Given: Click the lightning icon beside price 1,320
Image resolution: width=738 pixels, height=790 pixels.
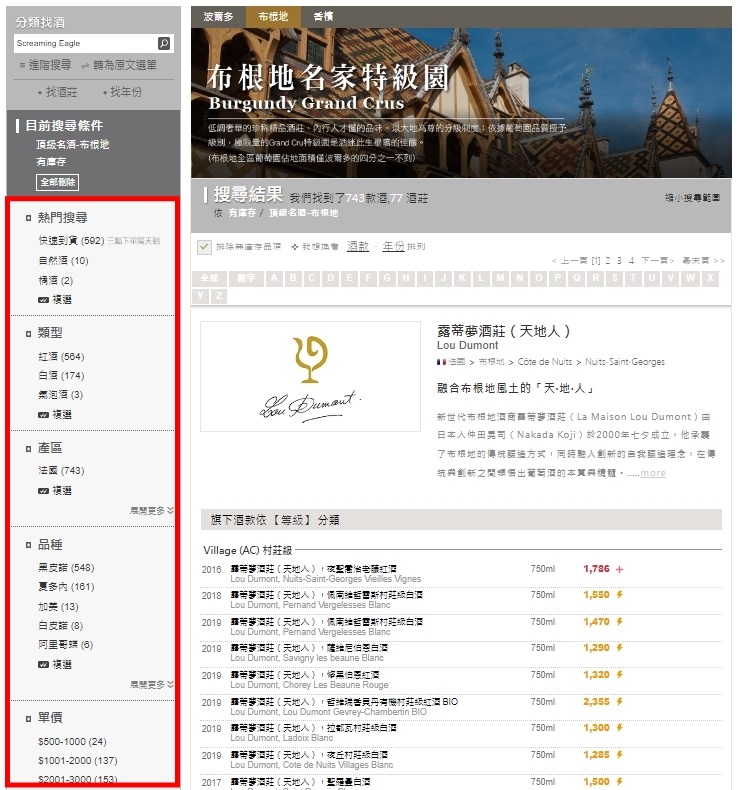Looking at the screenshot, I should (620, 675).
